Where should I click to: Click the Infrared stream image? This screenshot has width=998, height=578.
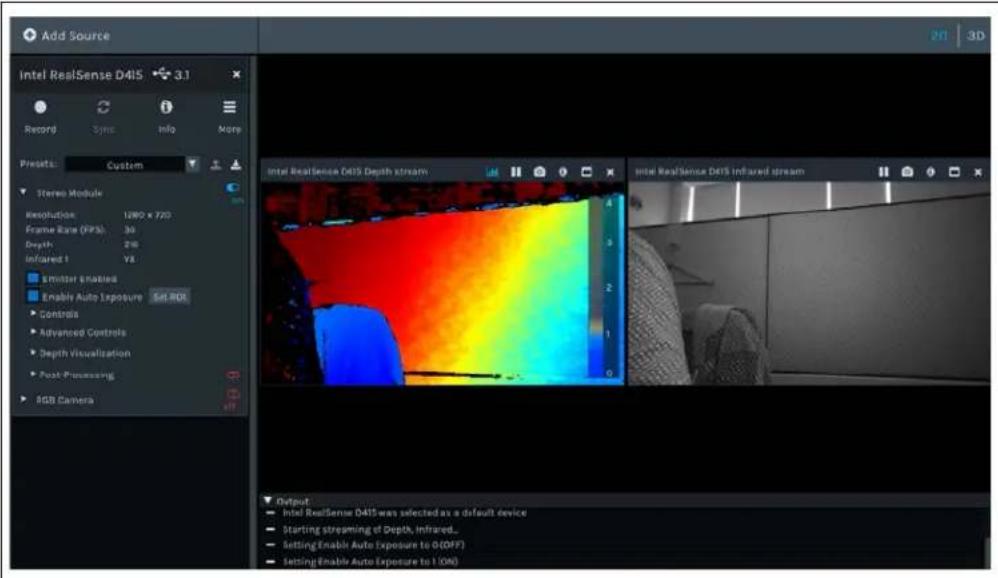pos(809,284)
